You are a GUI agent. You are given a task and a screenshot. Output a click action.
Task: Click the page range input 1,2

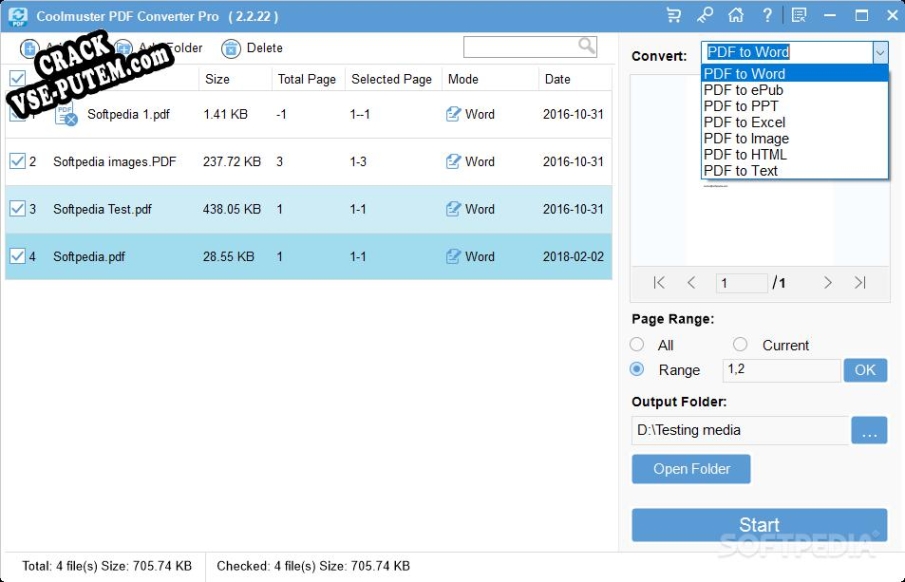[781, 370]
